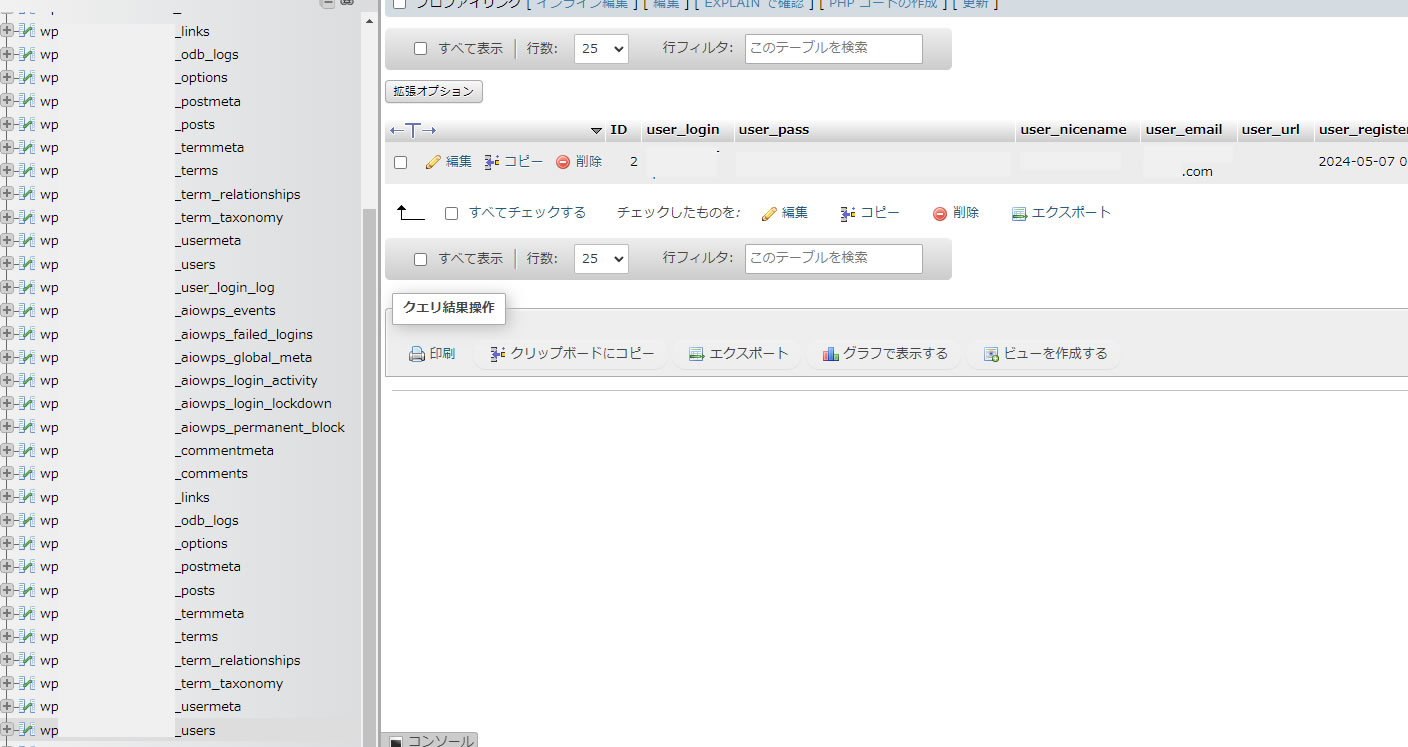Click the table icon beside _aiowps_login_lockdown
Viewport: 1408px width, 747px height.
(27, 404)
